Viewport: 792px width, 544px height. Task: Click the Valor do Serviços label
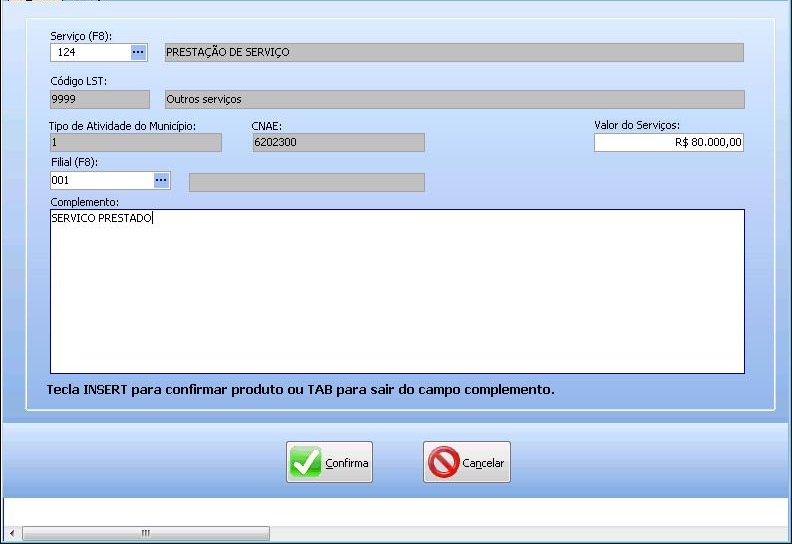click(x=637, y=125)
